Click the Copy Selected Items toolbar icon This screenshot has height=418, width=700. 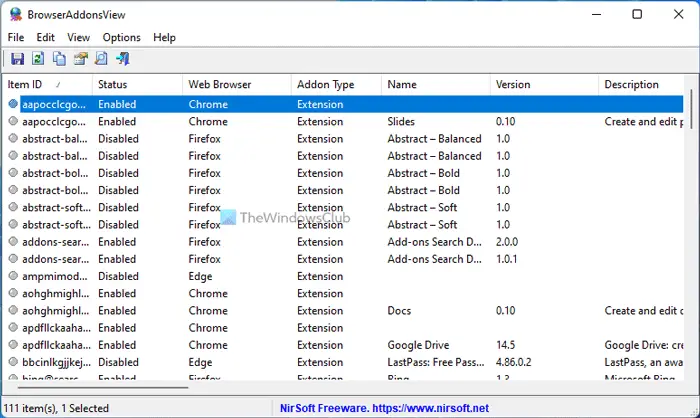tap(59, 59)
